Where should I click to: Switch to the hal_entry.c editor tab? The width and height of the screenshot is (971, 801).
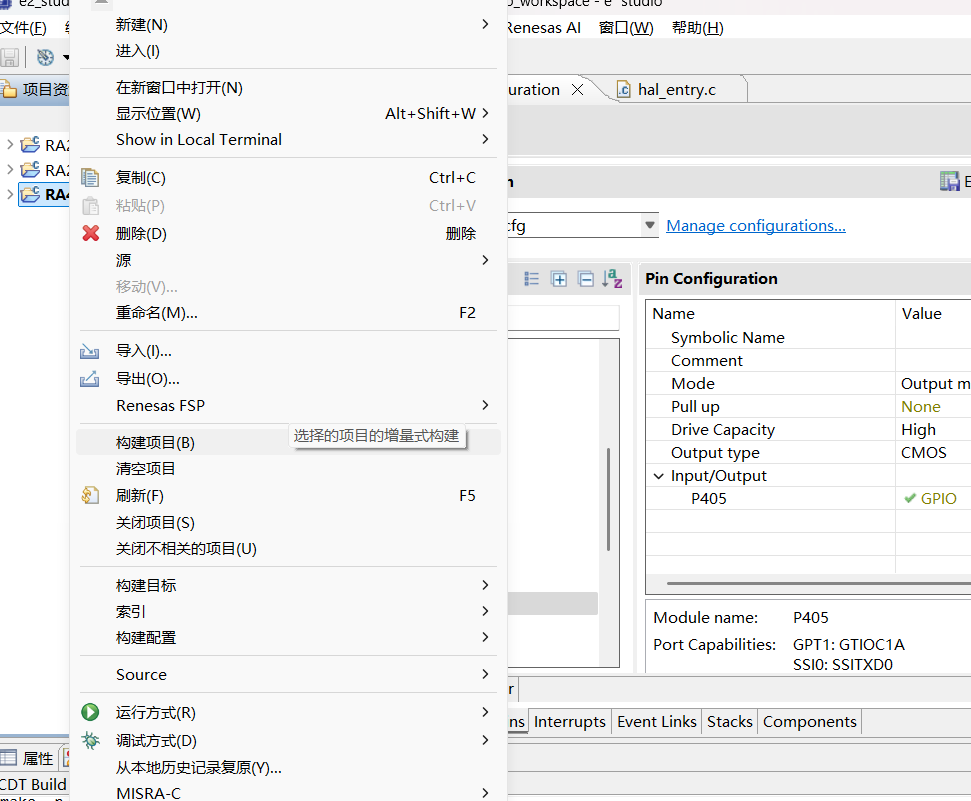click(676, 90)
